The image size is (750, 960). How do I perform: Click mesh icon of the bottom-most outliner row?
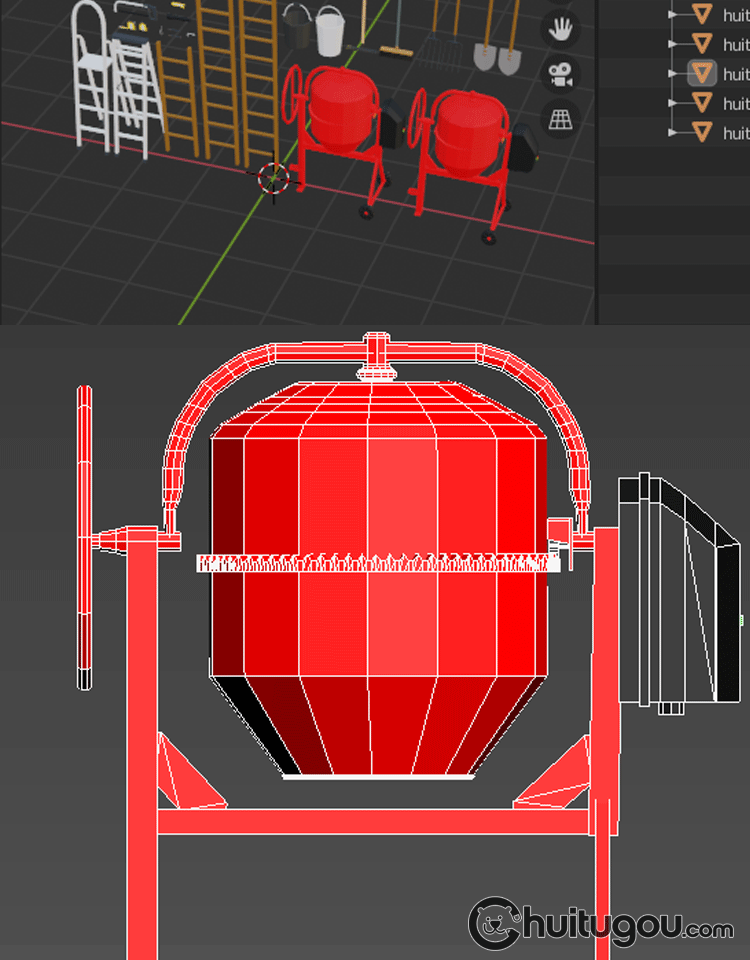pyautogui.click(x=702, y=132)
